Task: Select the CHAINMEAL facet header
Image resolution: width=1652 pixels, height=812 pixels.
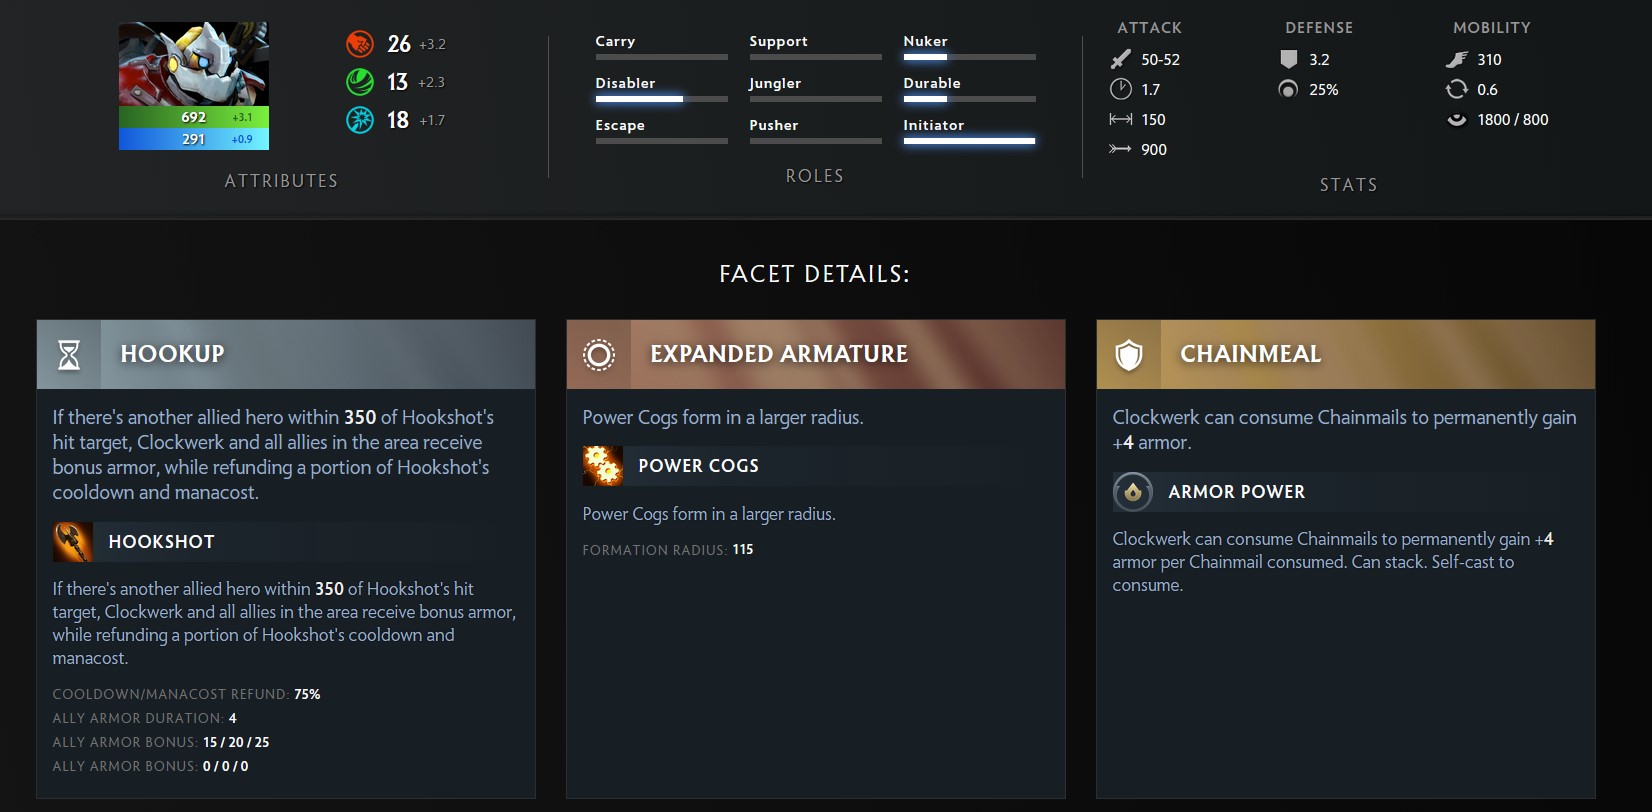Action: point(1346,354)
